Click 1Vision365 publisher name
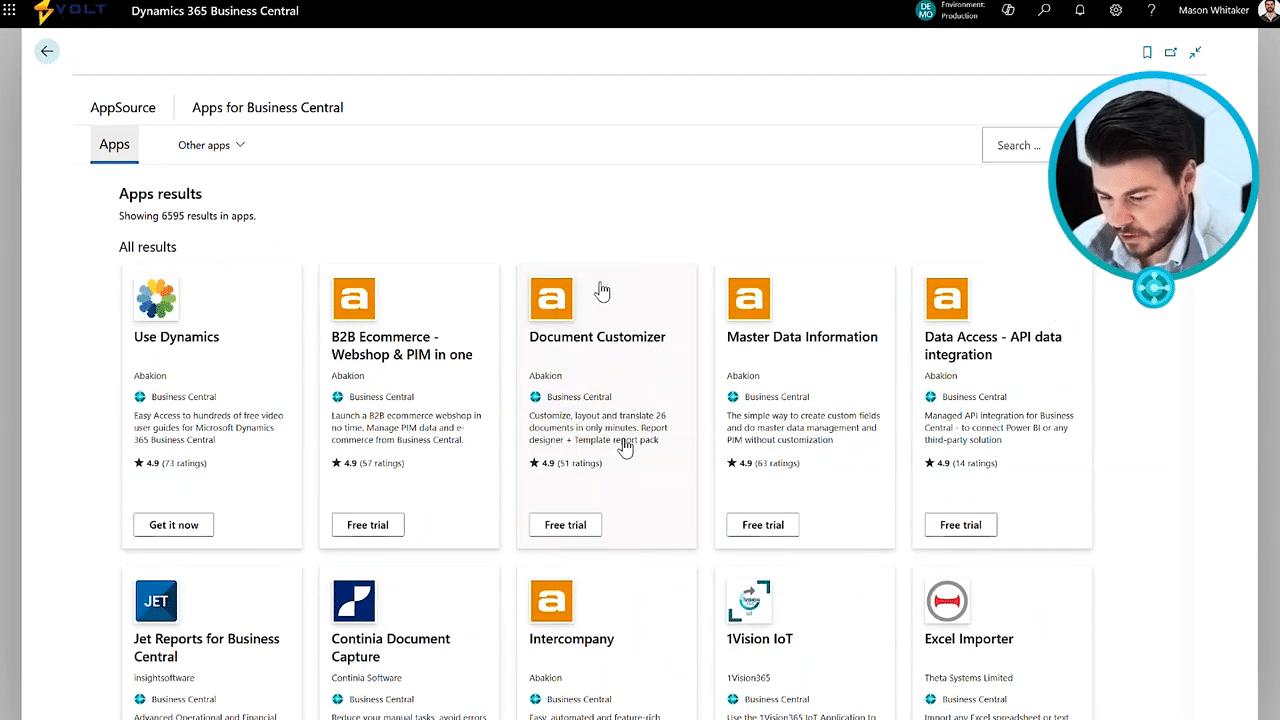The width and height of the screenshot is (1280, 720). coord(749,678)
